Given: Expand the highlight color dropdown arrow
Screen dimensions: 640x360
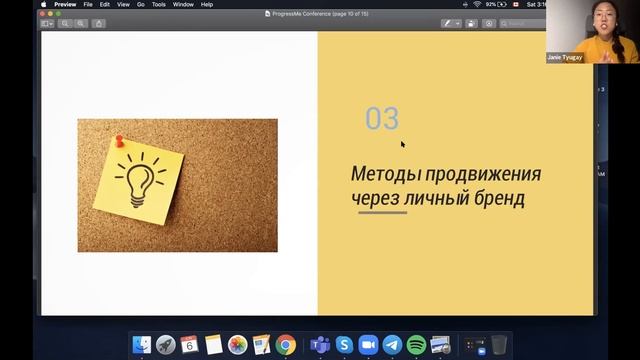Looking at the screenshot, I should point(458,24).
